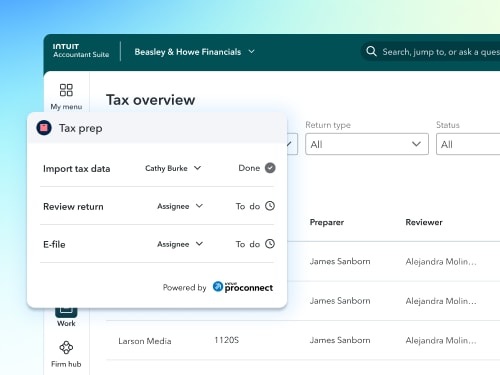Click the Done status text
Image resolution: width=500 pixels, height=375 pixels.
[x=249, y=168]
